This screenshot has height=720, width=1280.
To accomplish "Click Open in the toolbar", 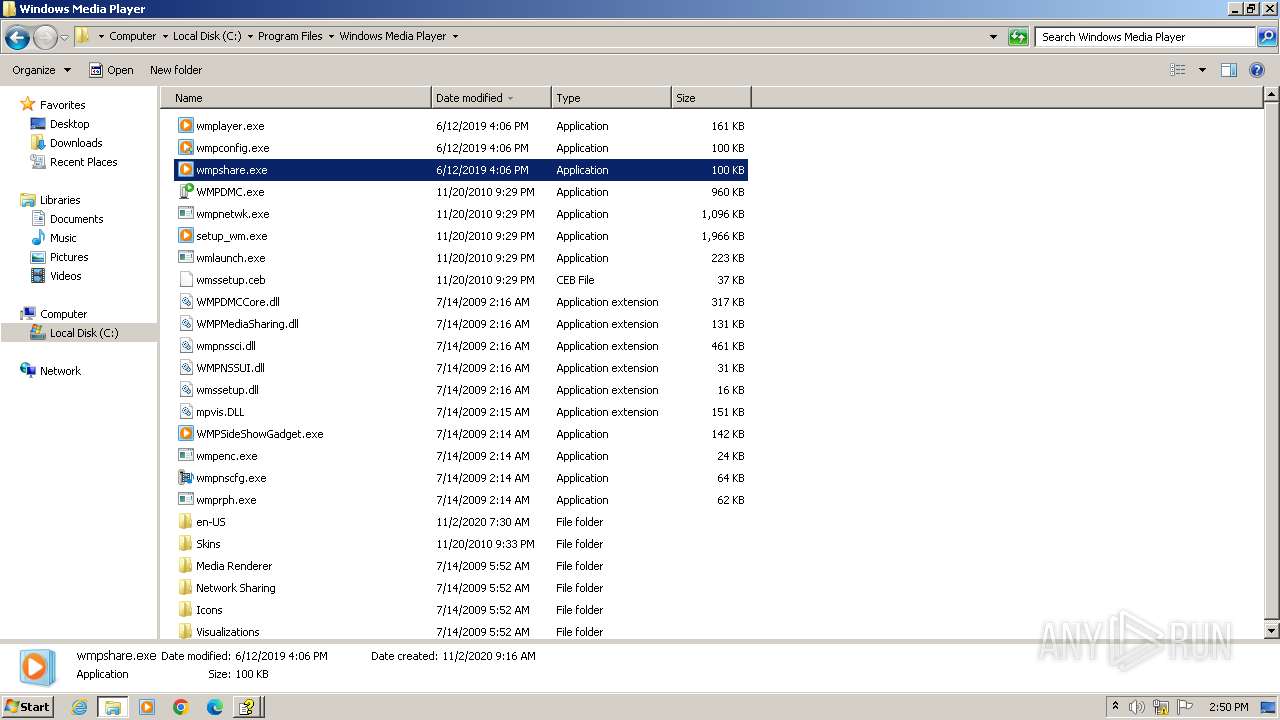I will click(x=111, y=70).
